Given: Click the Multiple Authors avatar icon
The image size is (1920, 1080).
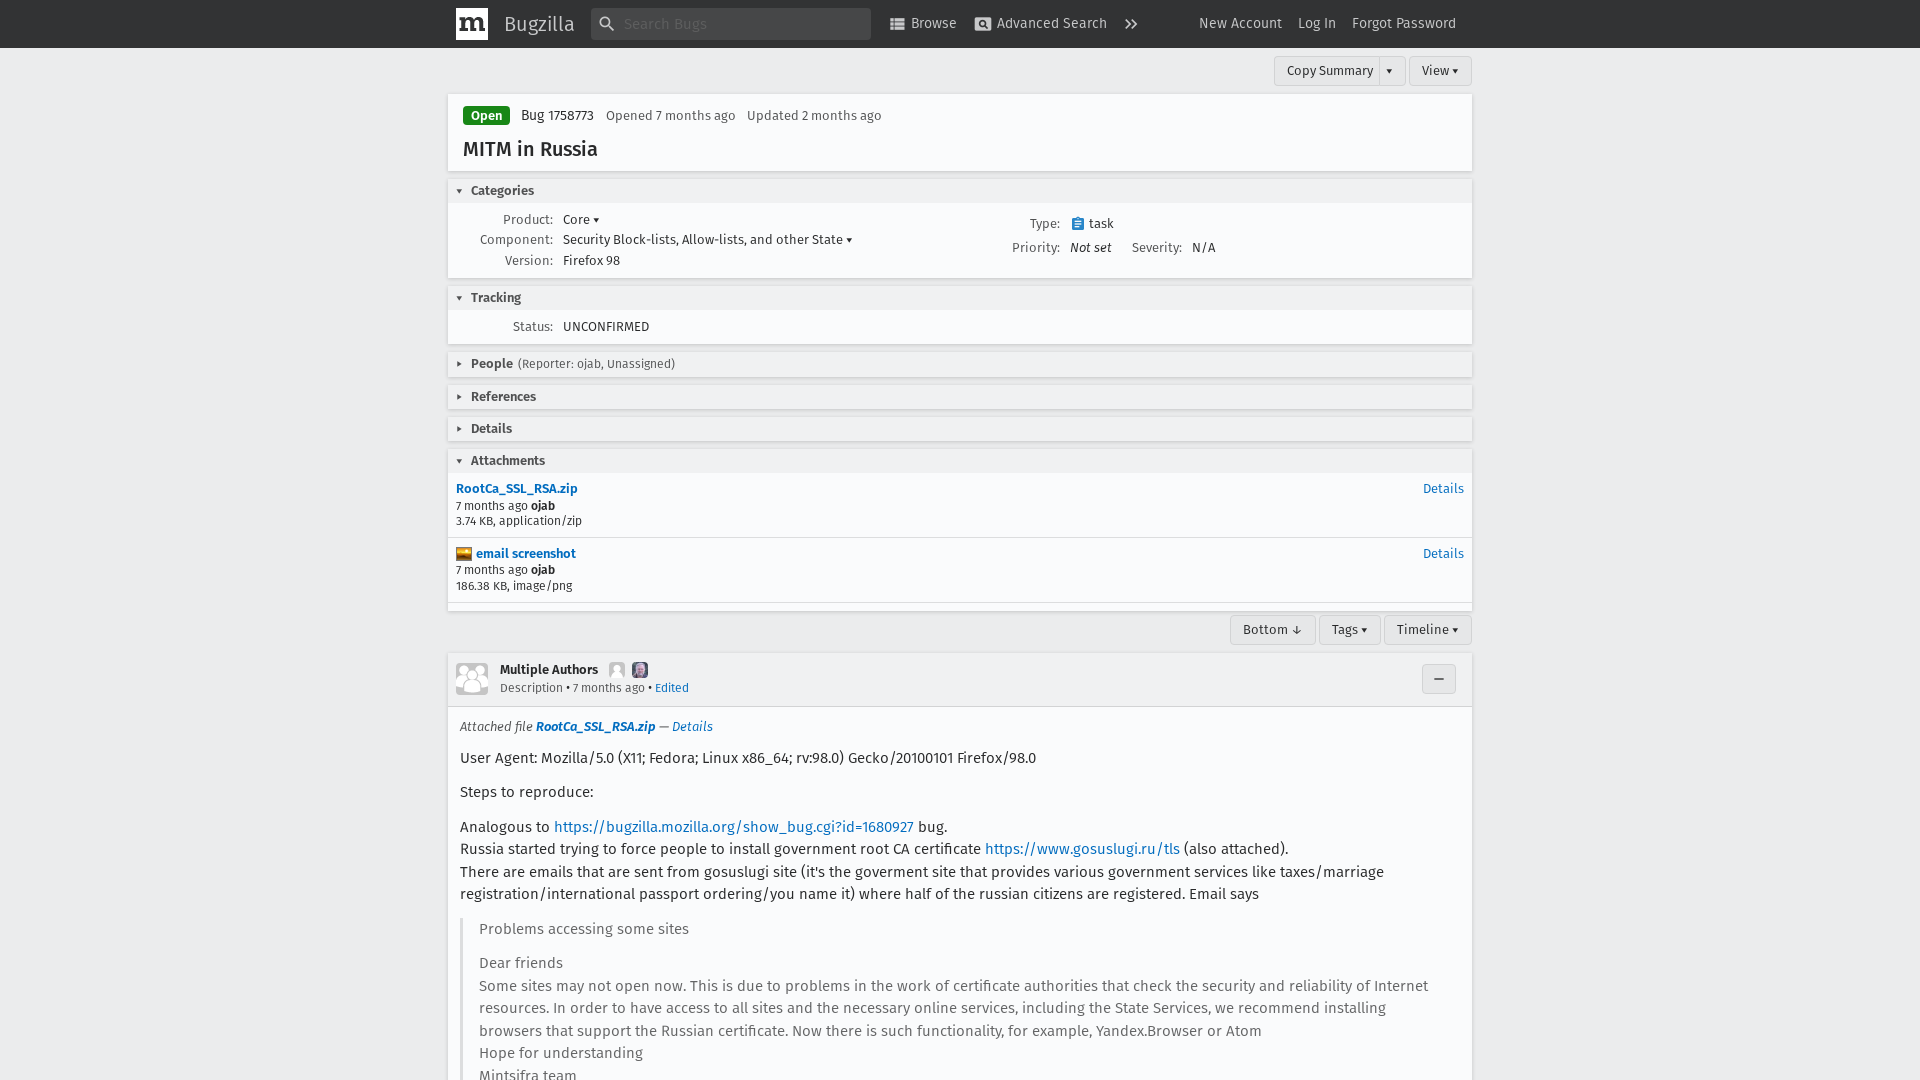Looking at the screenshot, I should [472, 679].
